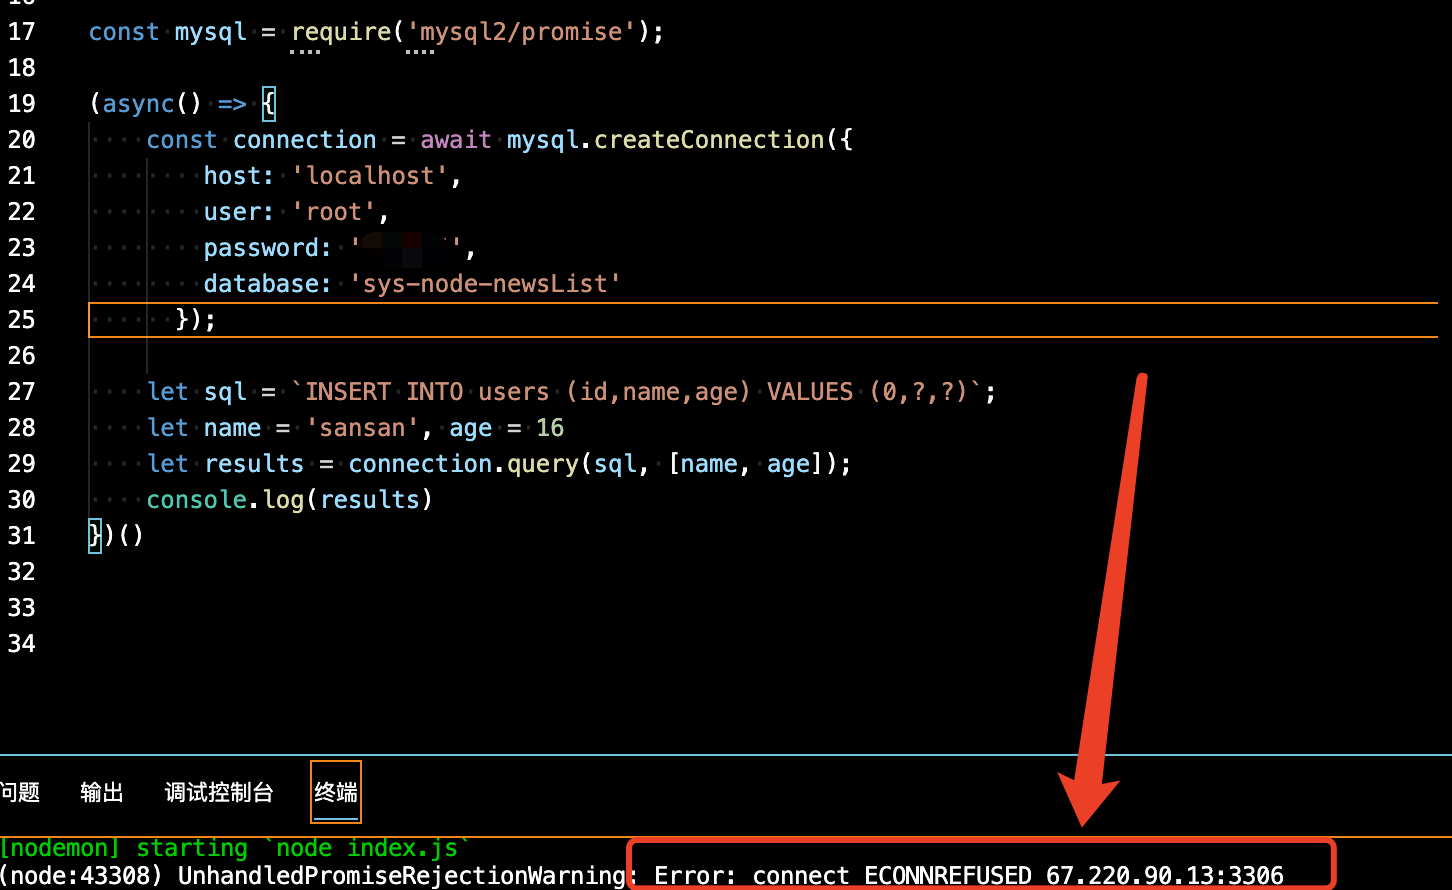Click the async keyword on line 19
The height and width of the screenshot is (890, 1452).
coord(139,104)
